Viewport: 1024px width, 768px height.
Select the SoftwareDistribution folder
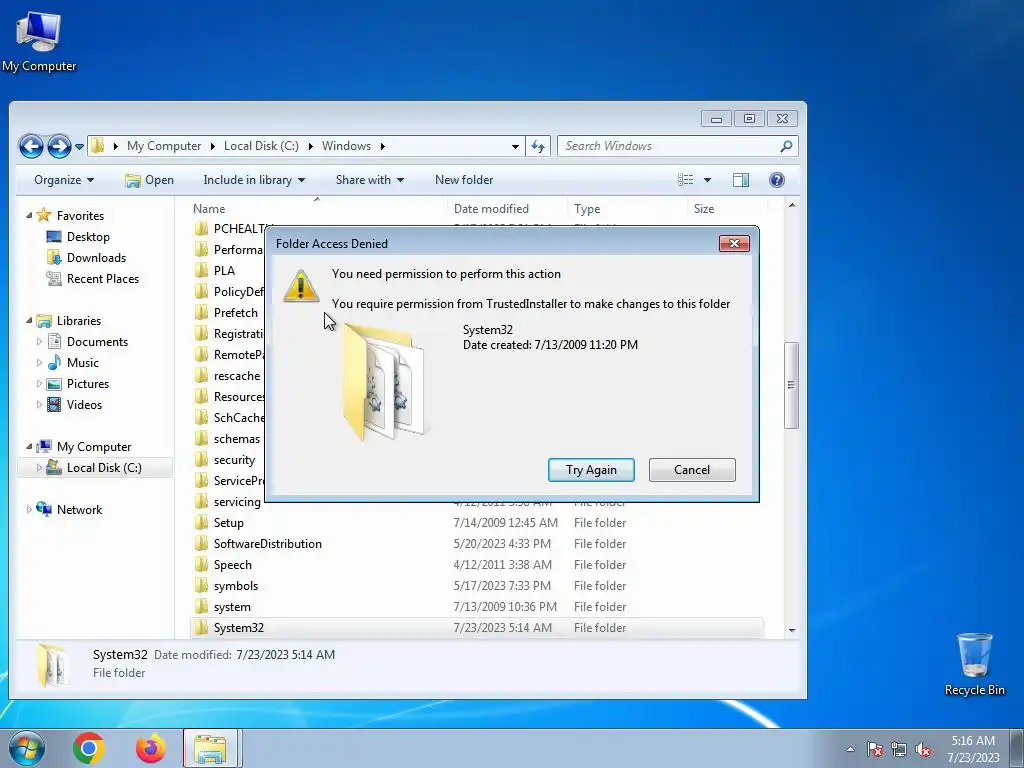tap(268, 544)
